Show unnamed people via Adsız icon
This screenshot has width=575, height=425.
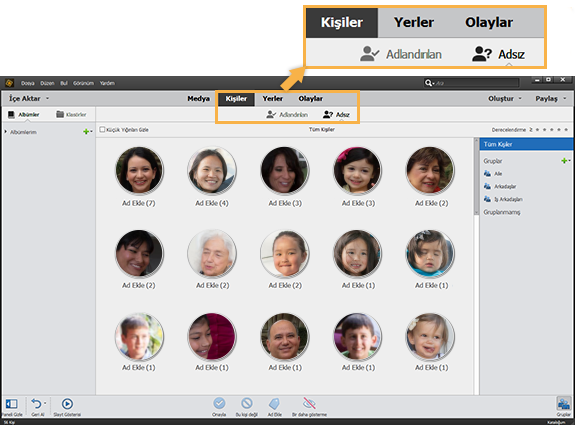(x=328, y=114)
